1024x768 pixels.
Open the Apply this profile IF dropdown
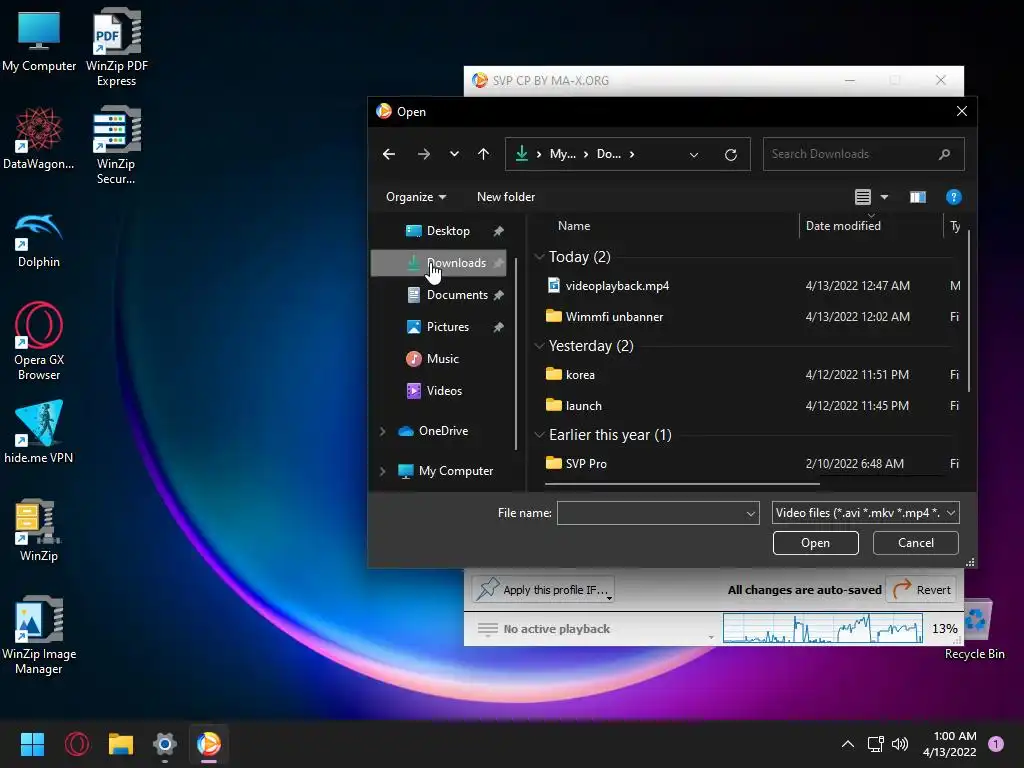(543, 590)
